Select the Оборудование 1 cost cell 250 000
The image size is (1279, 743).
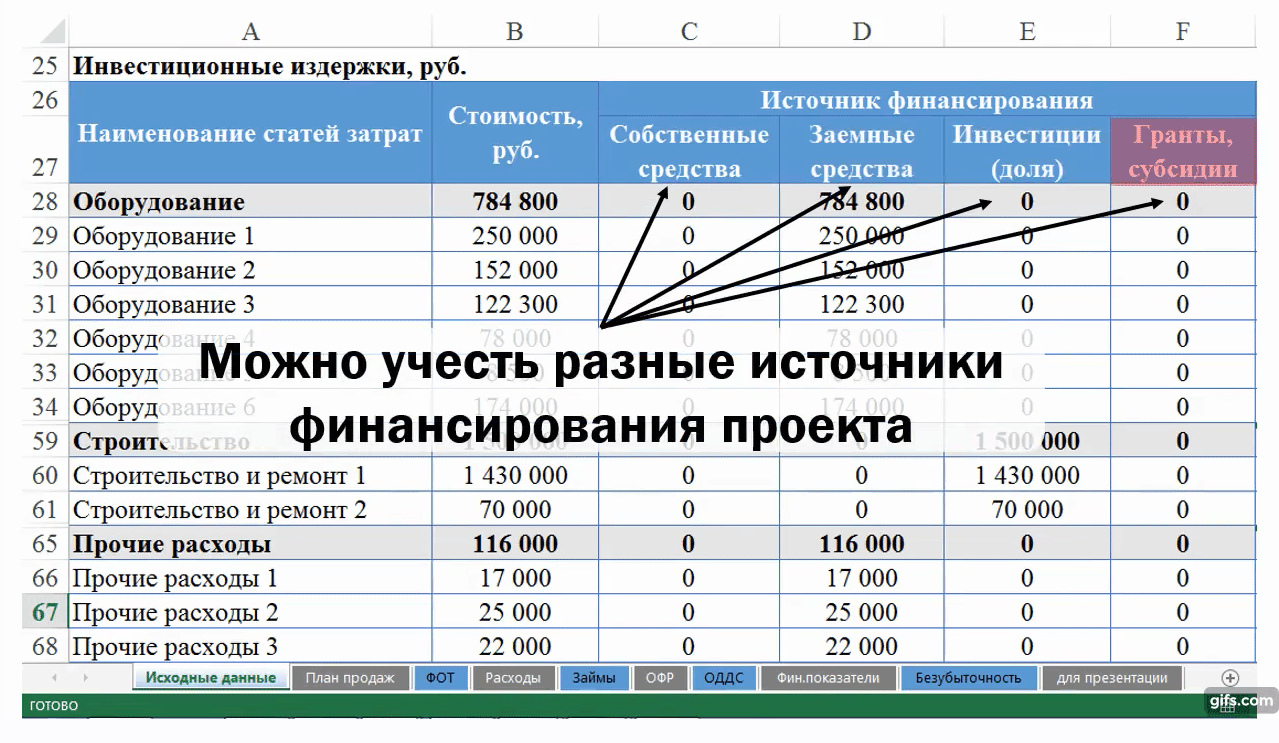tap(514, 236)
